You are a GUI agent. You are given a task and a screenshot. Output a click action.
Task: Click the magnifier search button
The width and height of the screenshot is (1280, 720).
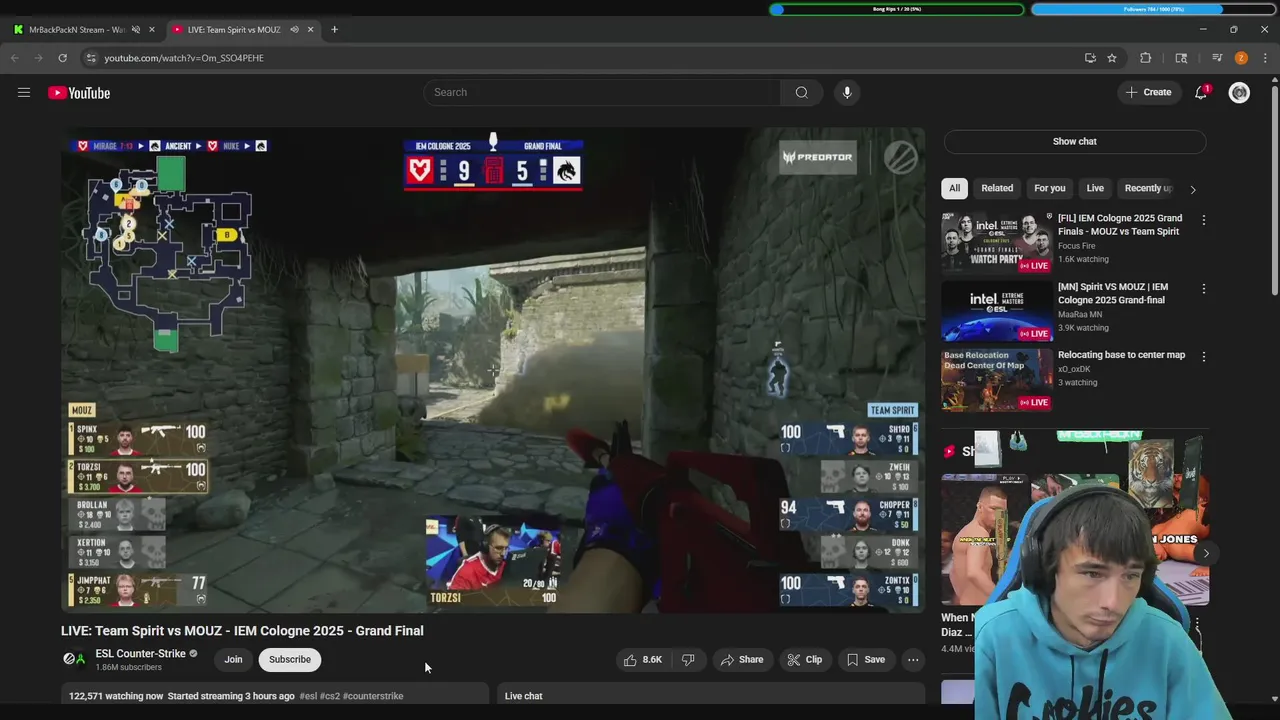coord(801,92)
